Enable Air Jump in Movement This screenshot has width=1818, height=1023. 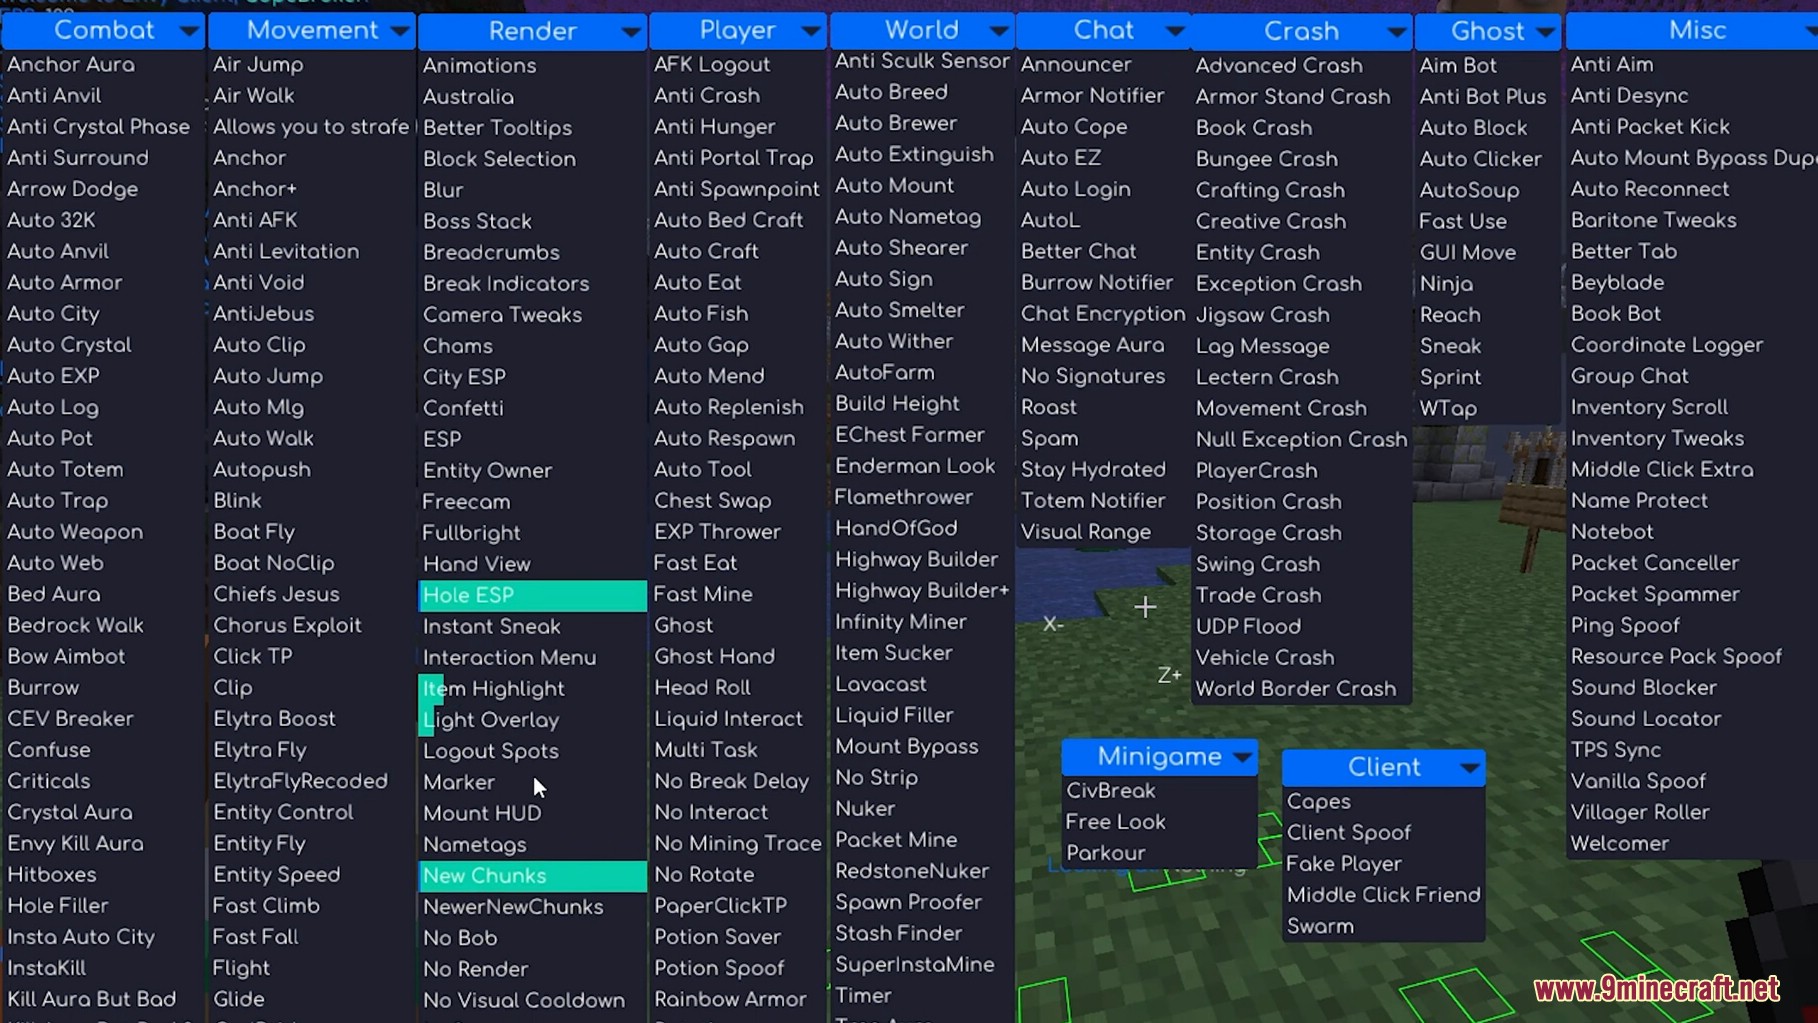311,64
